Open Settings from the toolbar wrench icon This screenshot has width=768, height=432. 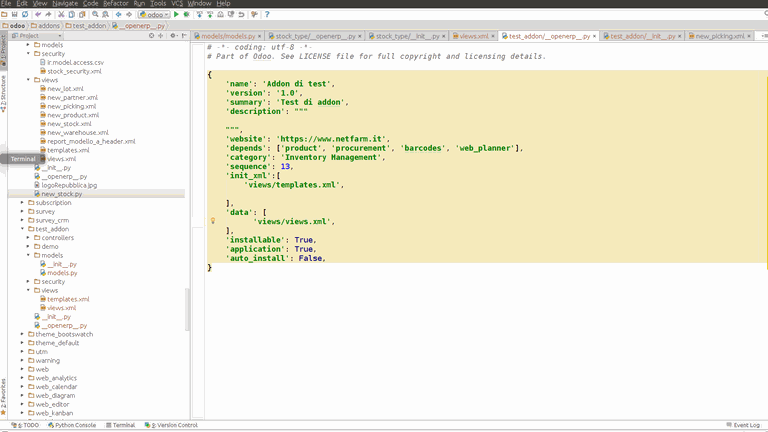click(x=254, y=14)
